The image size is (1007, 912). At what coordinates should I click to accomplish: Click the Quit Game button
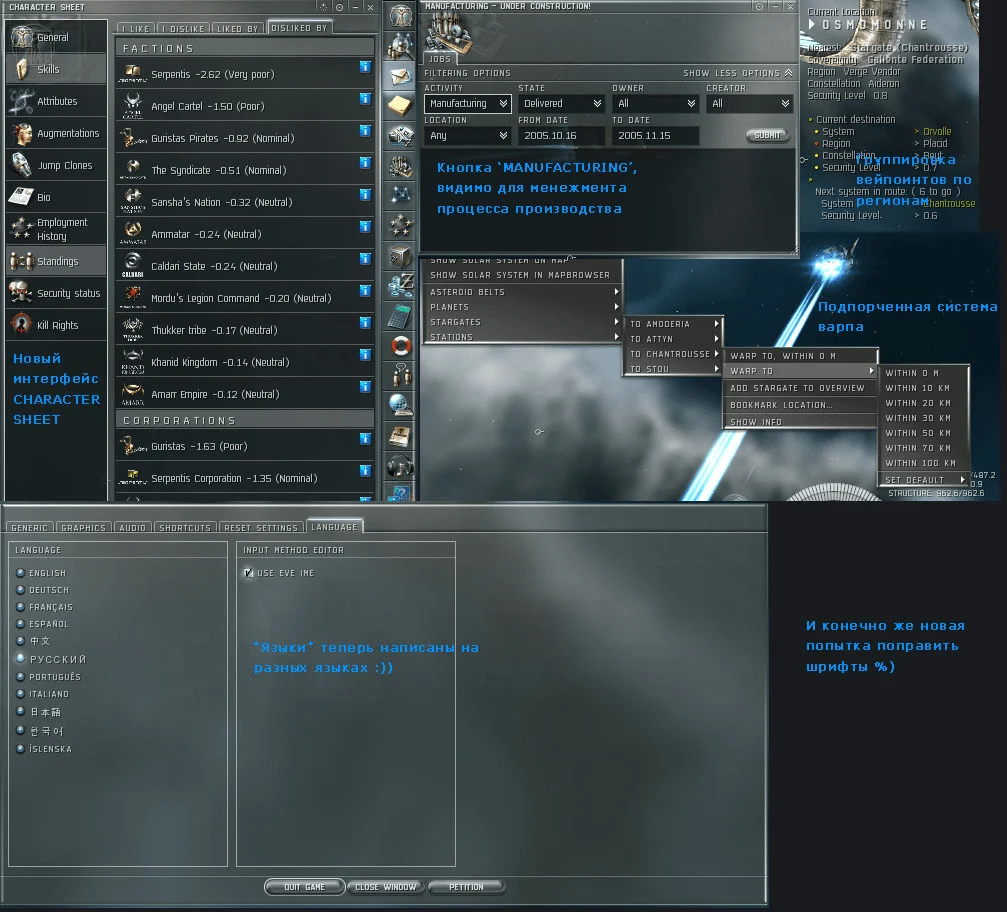coord(304,887)
